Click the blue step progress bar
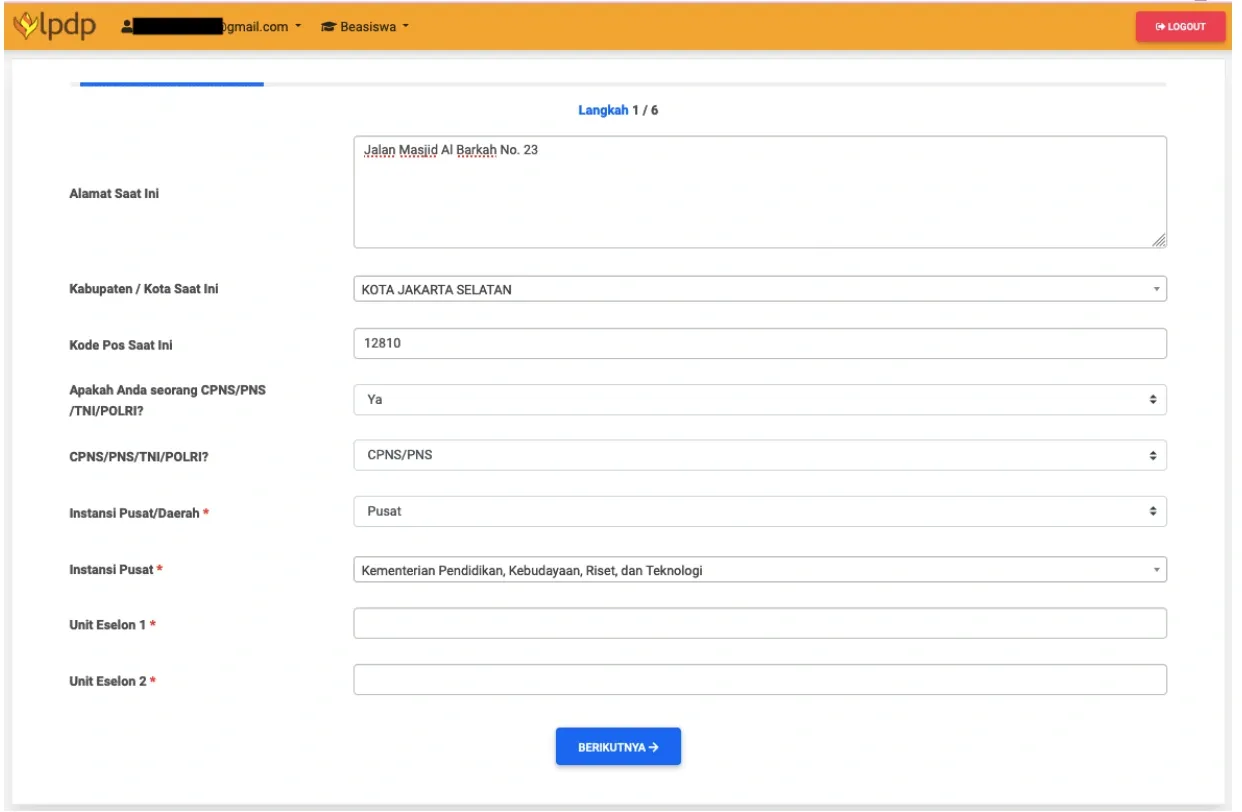This screenshot has height=812, width=1242. pyautogui.click(x=172, y=85)
